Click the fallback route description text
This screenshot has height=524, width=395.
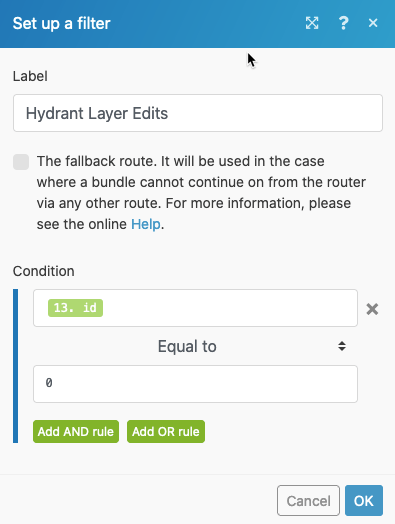point(201,193)
